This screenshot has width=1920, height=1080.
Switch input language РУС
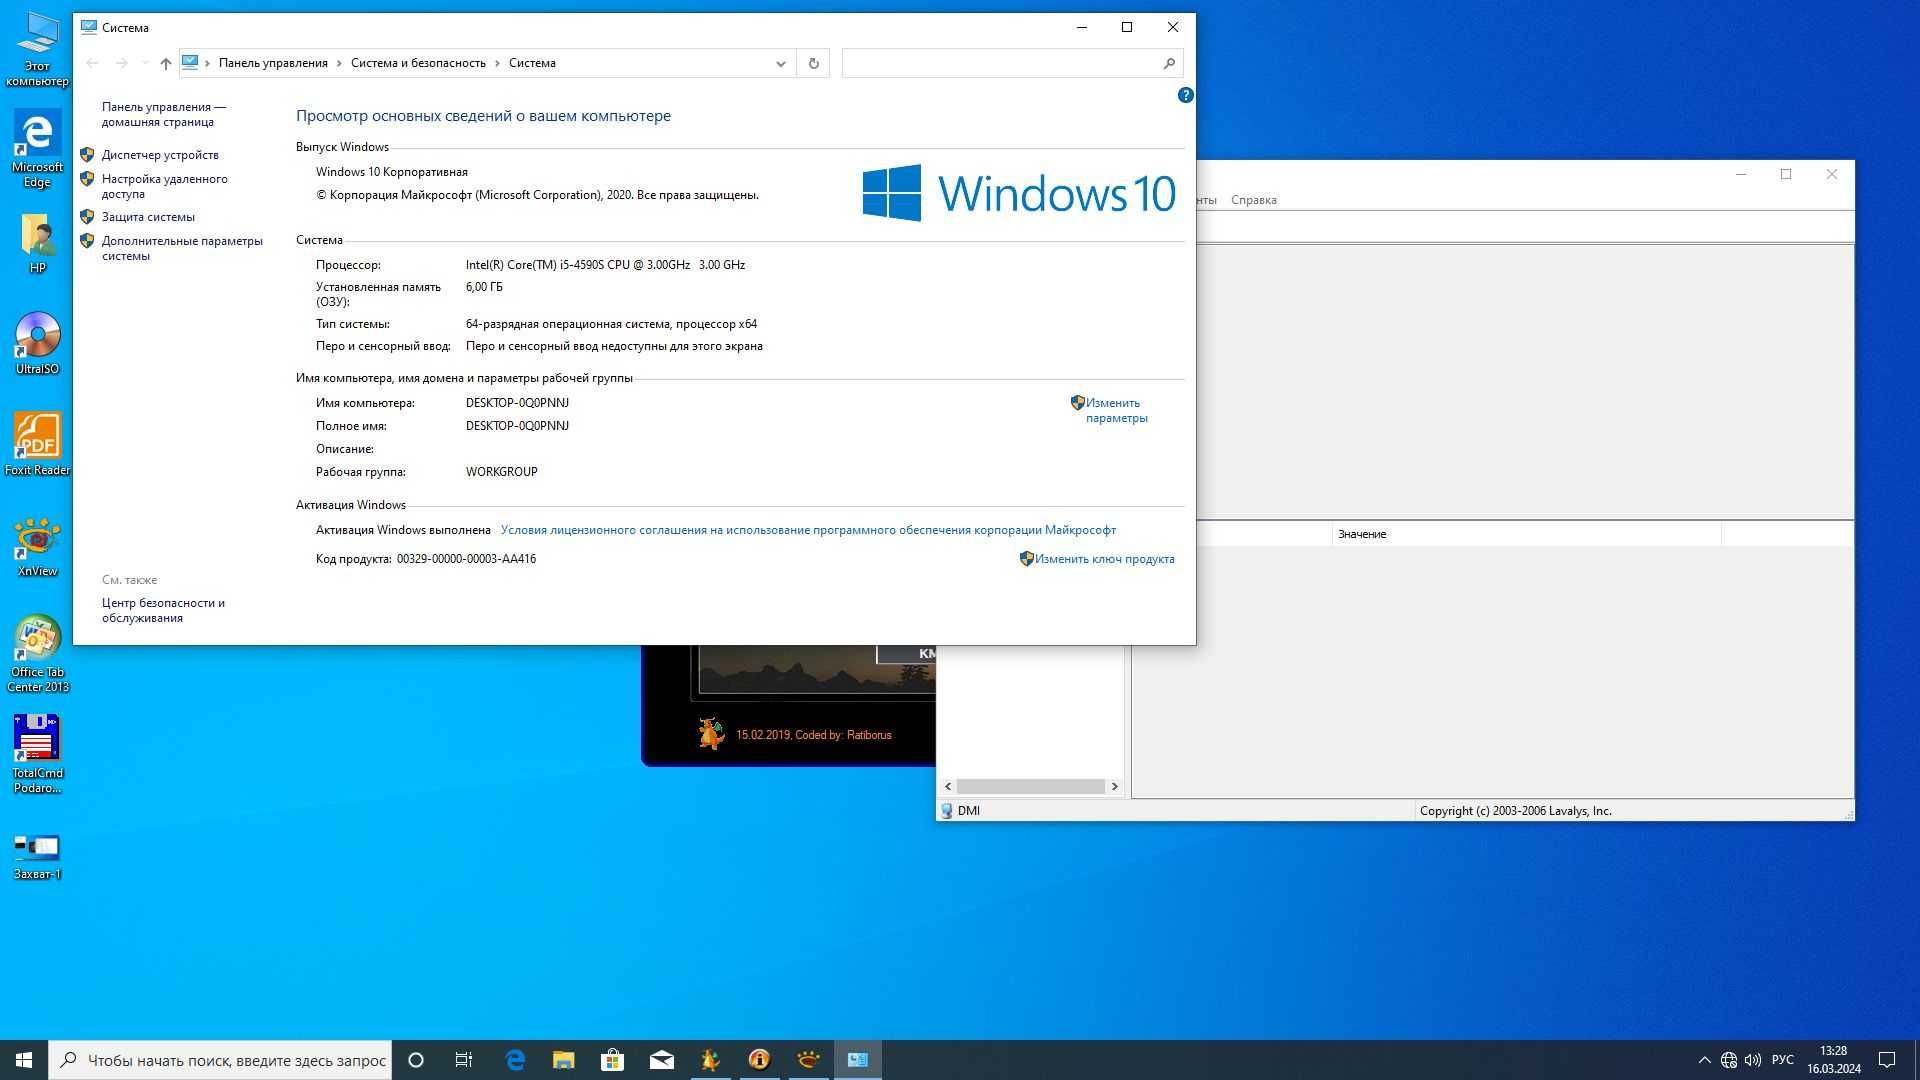click(1782, 1060)
